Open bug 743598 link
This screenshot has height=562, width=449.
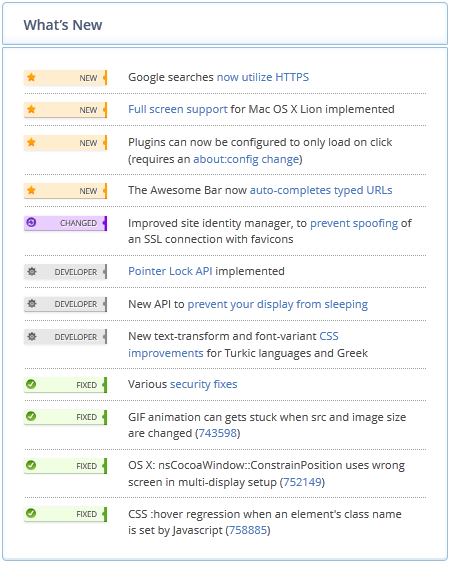pos(218,433)
